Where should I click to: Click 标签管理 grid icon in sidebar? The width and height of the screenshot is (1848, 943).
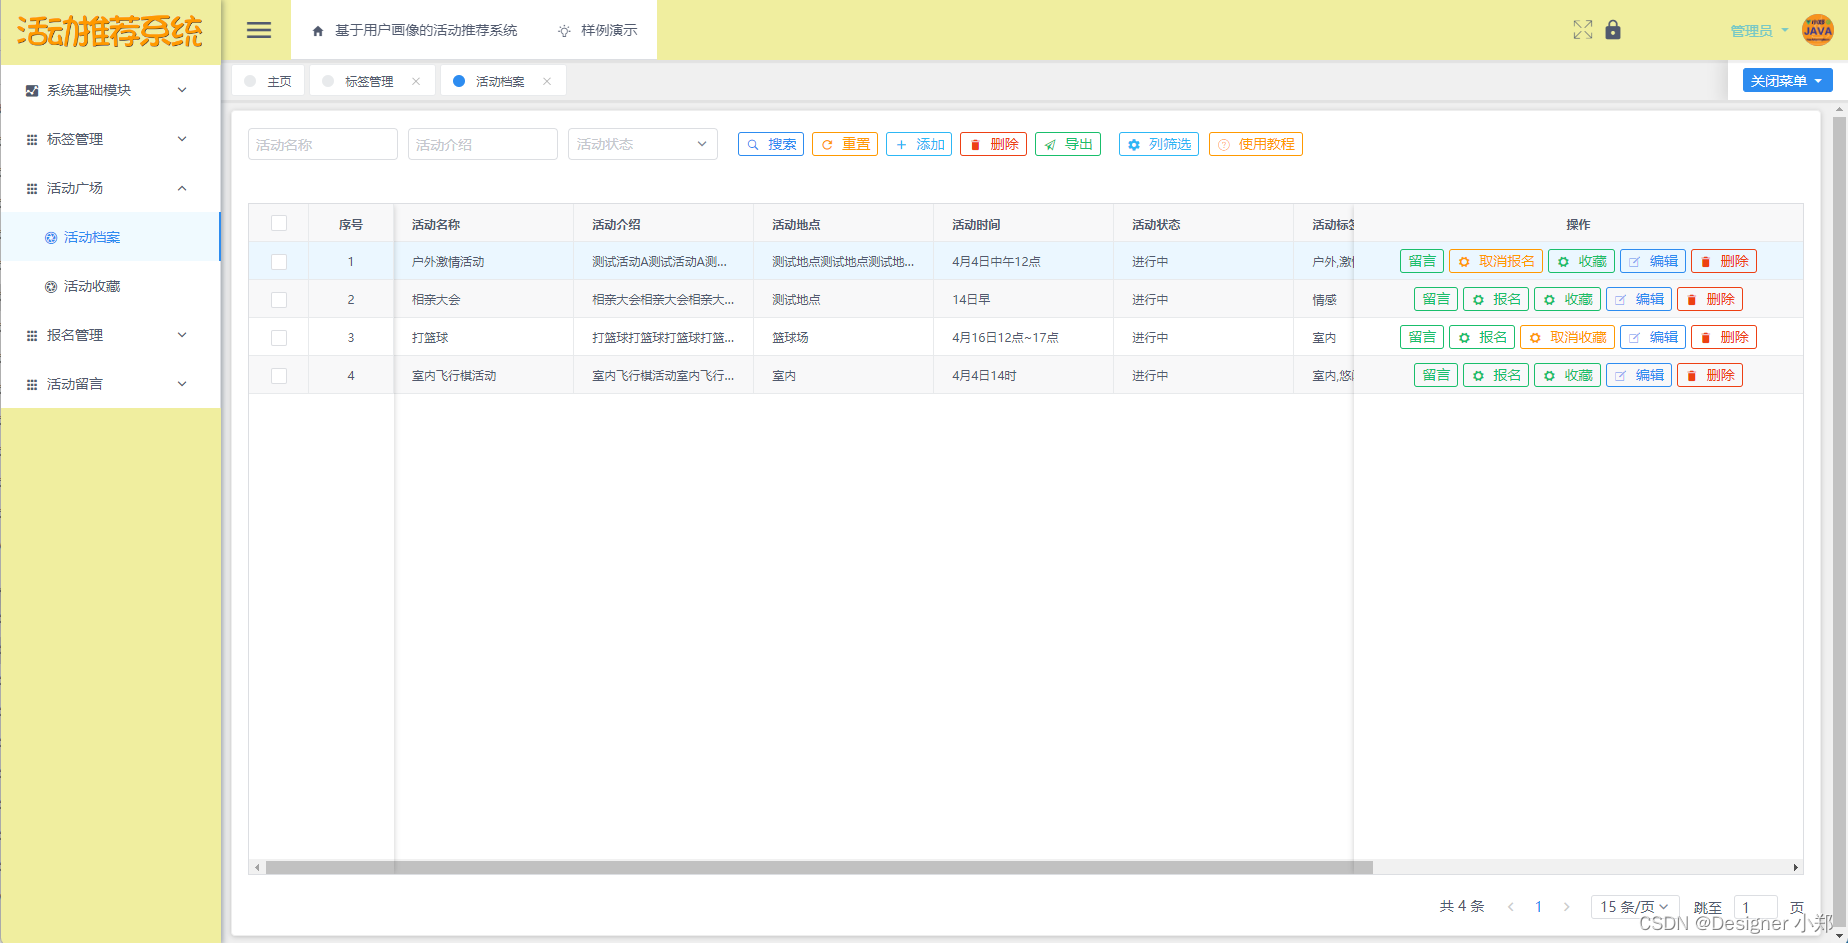coord(32,139)
